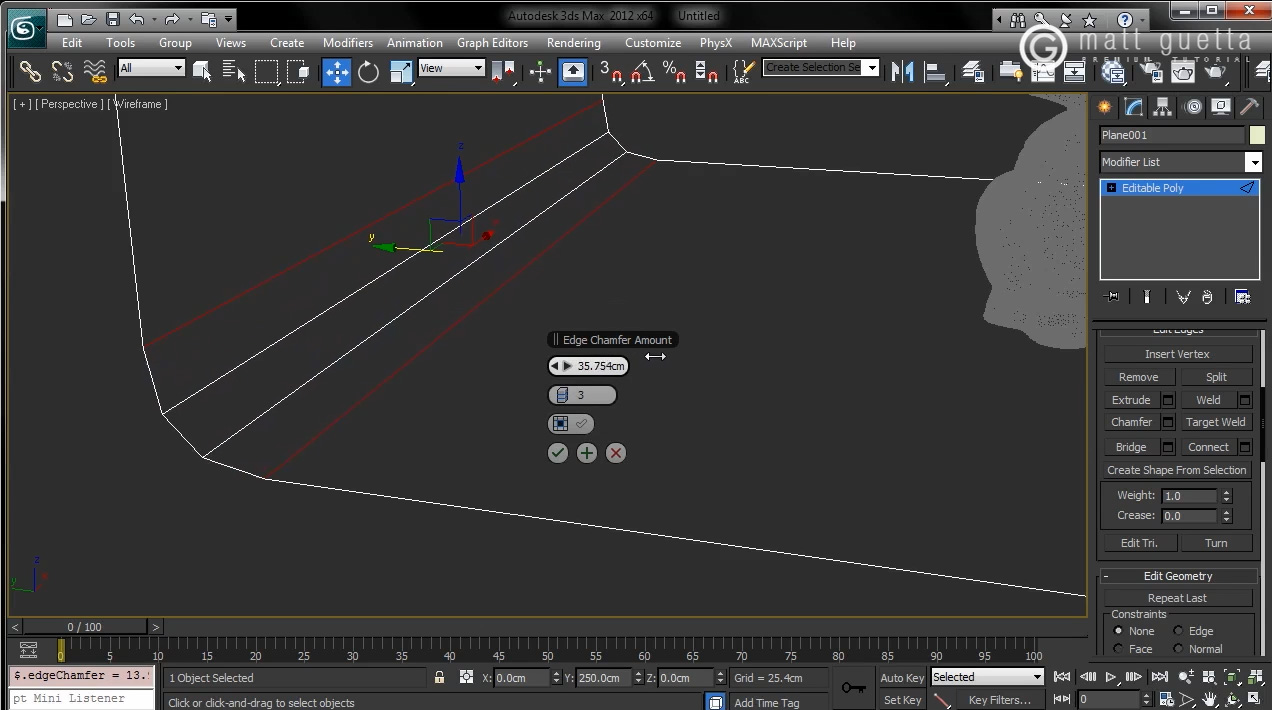The image size is (1272, 710).
Task: Click the Insert Vertex button
Action: [1178, 354]
